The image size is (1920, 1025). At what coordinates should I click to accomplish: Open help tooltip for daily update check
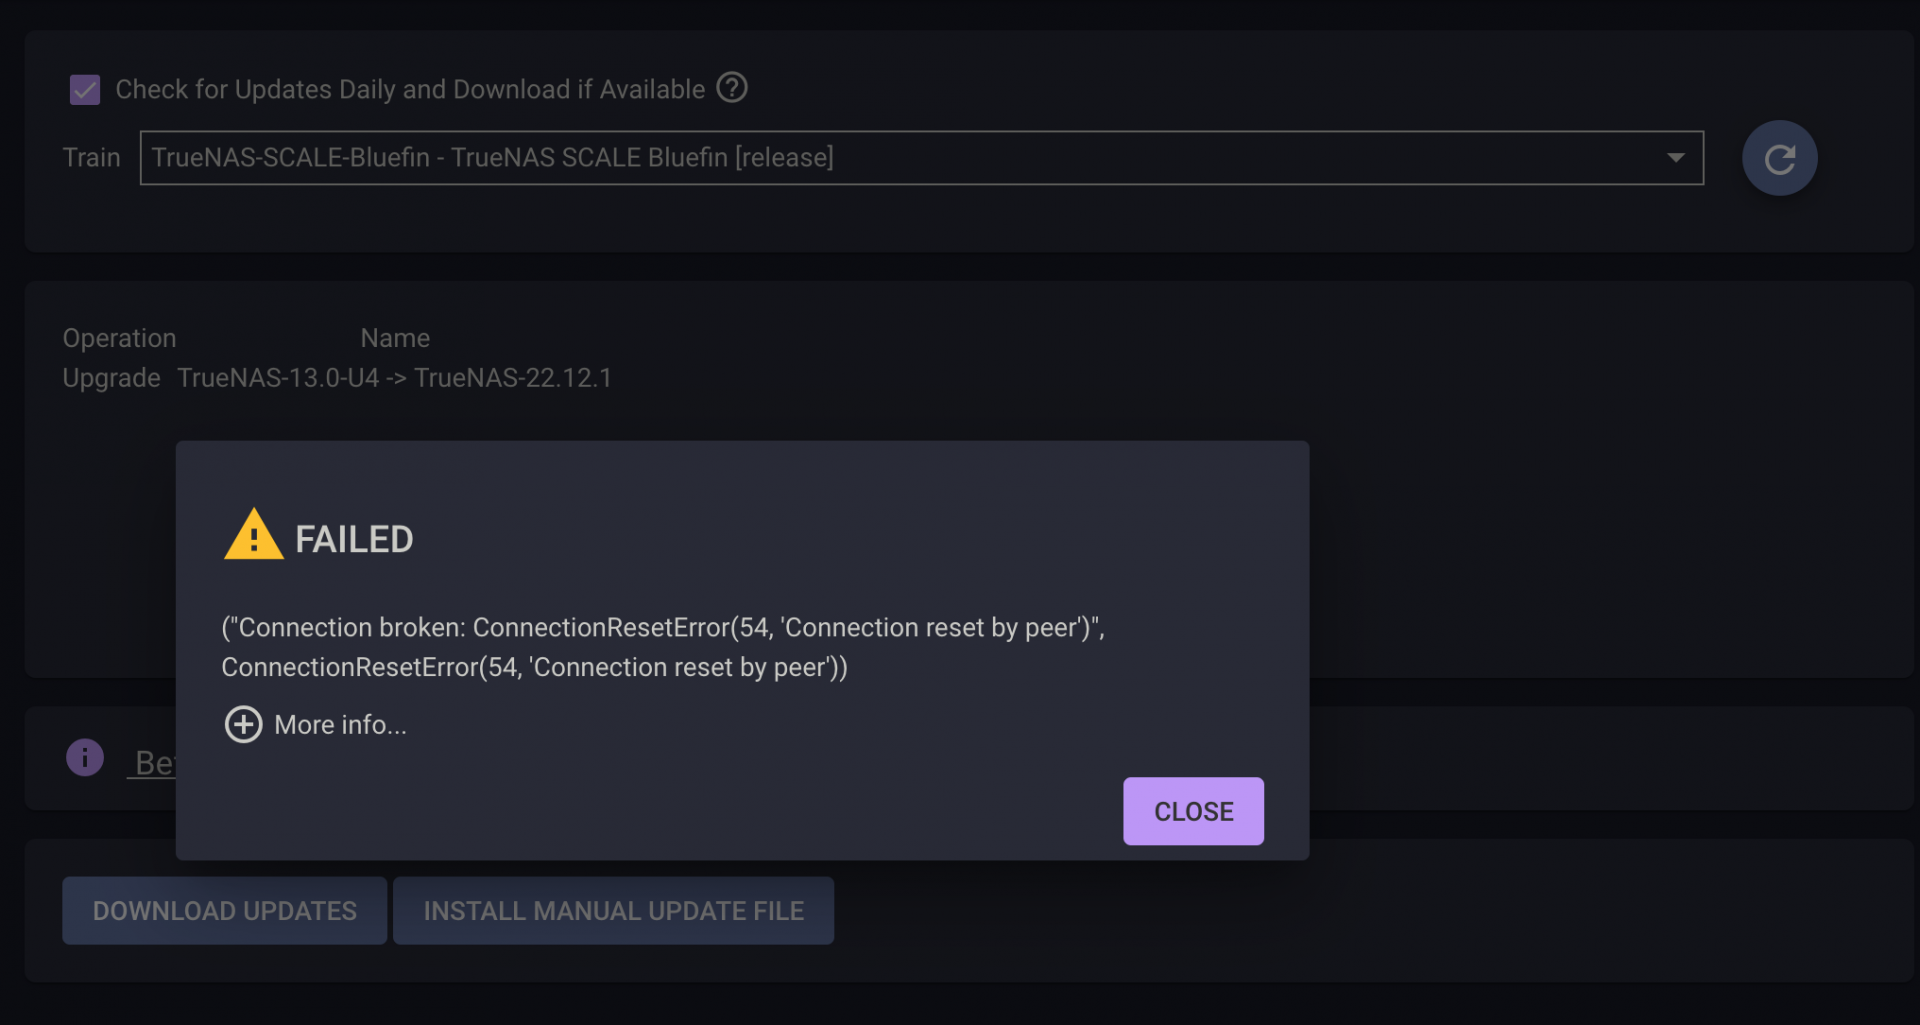(x=732, y=88)
